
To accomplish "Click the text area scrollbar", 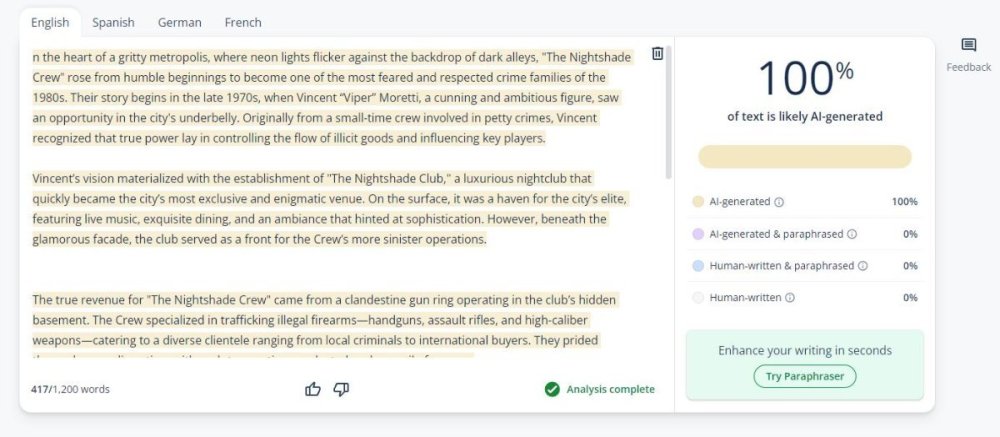I will click(x=668, y=110).
